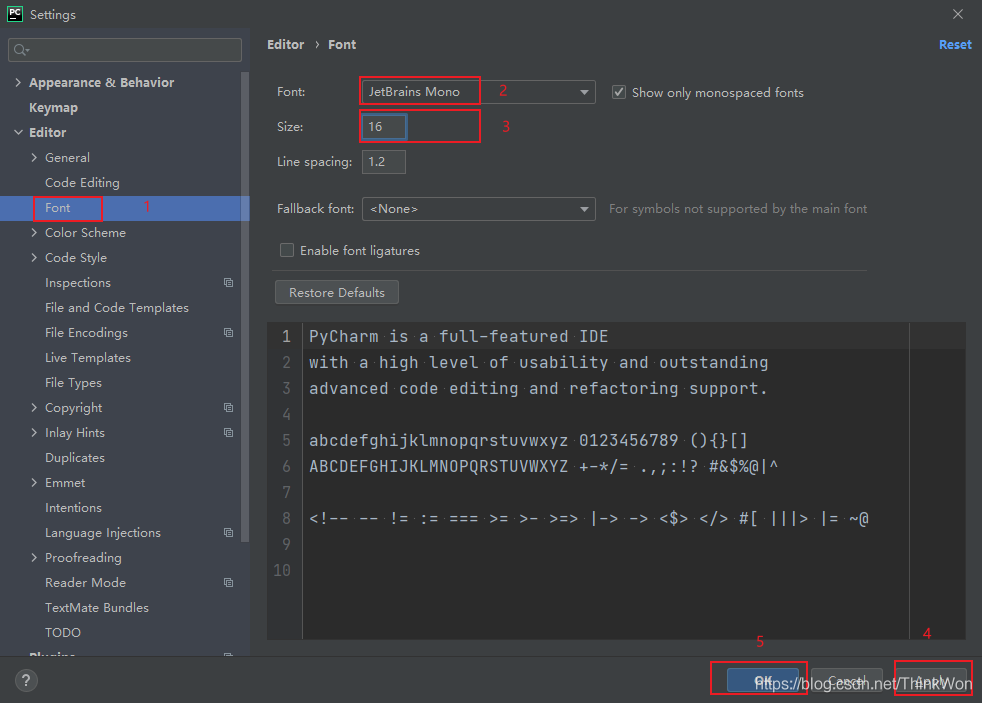Click the Reset link
Screen dimensions: 982x703
coord(954,45)
